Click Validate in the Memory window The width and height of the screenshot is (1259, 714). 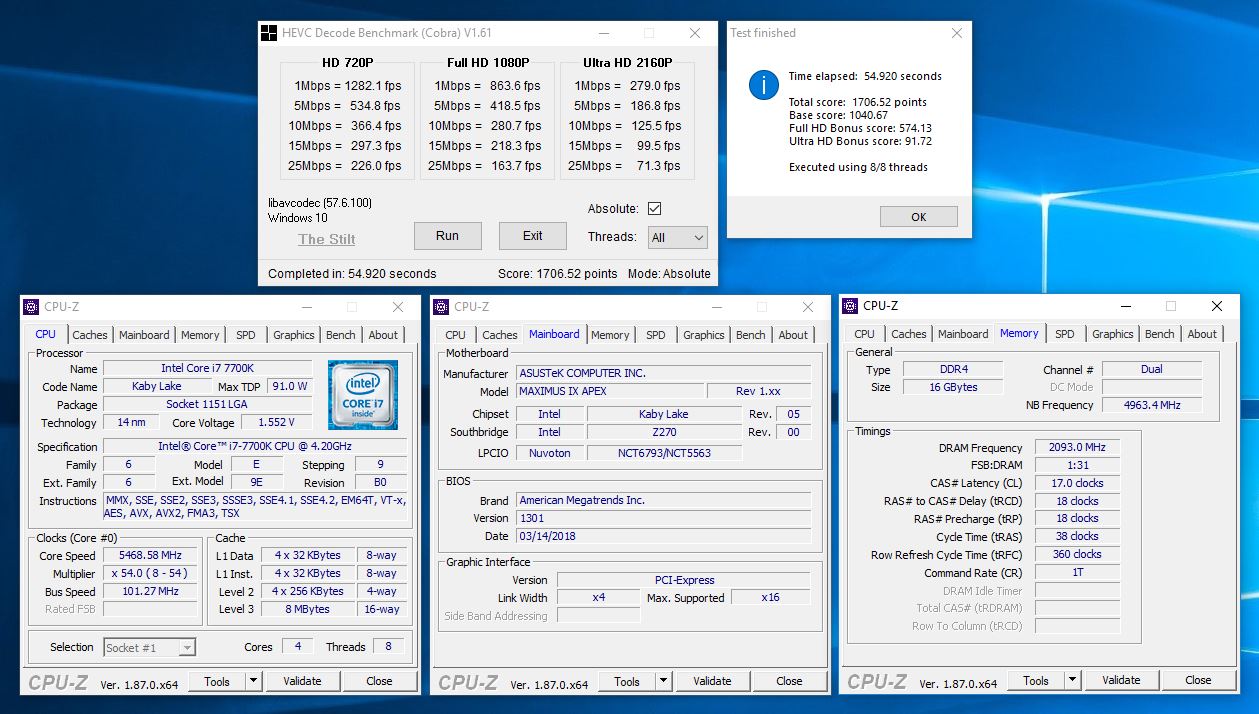[1121, 680]
